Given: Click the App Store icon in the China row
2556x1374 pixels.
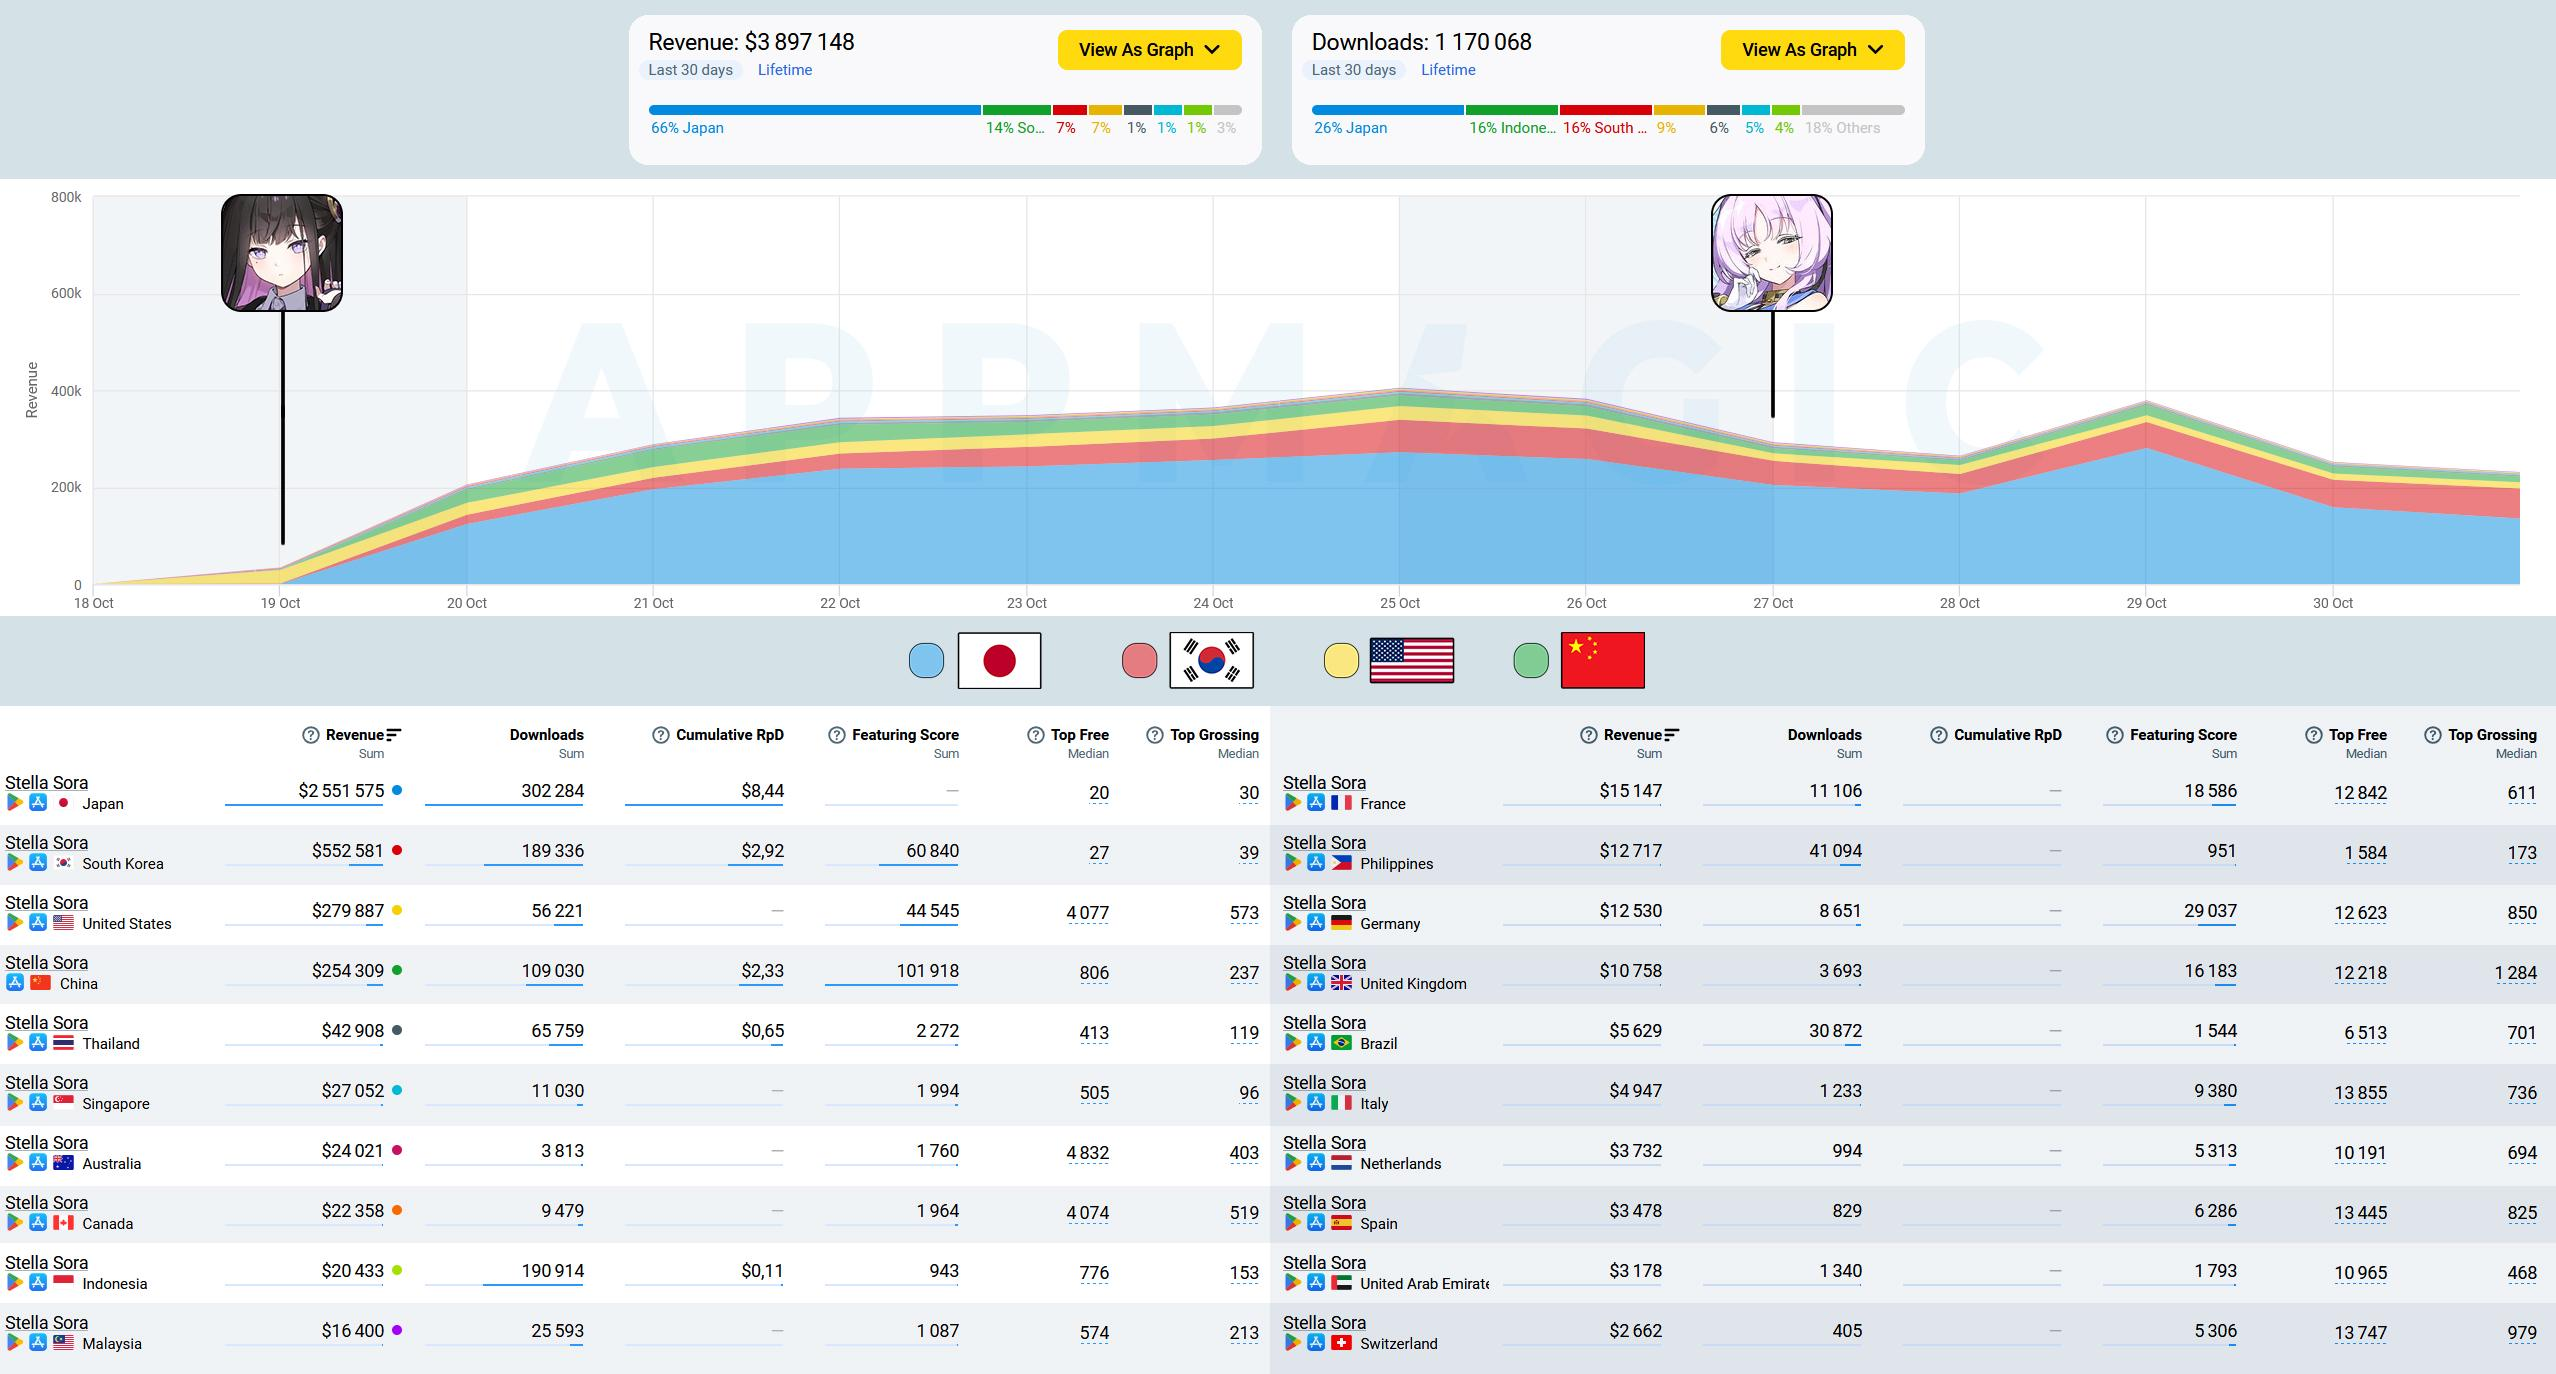Looking at the screenshot, I should (15, 983).
